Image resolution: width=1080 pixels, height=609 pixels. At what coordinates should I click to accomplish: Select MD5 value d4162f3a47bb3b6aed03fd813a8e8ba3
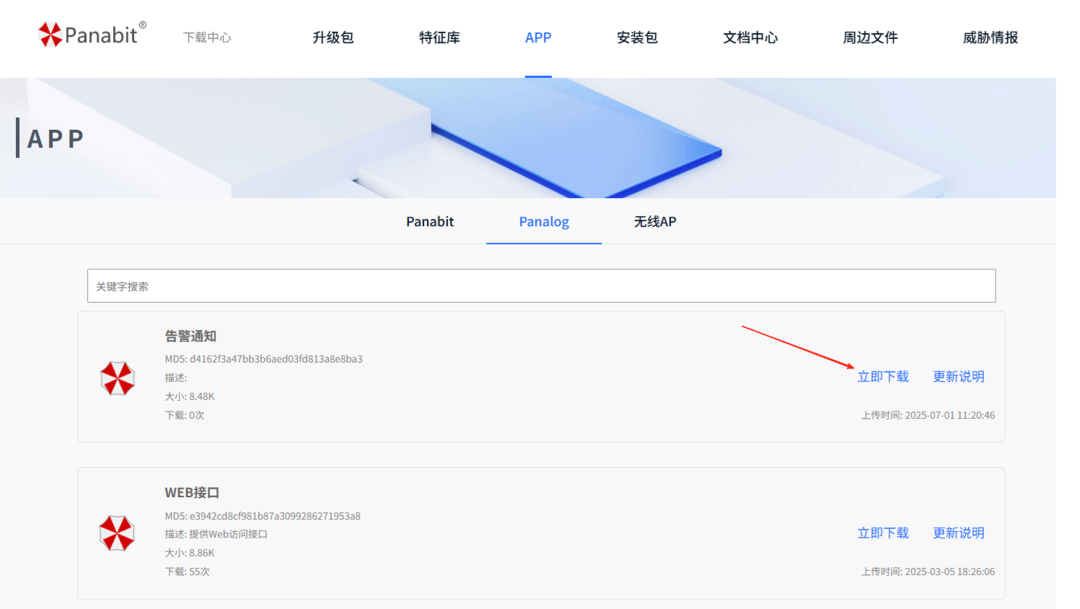[x=276, y=359]
